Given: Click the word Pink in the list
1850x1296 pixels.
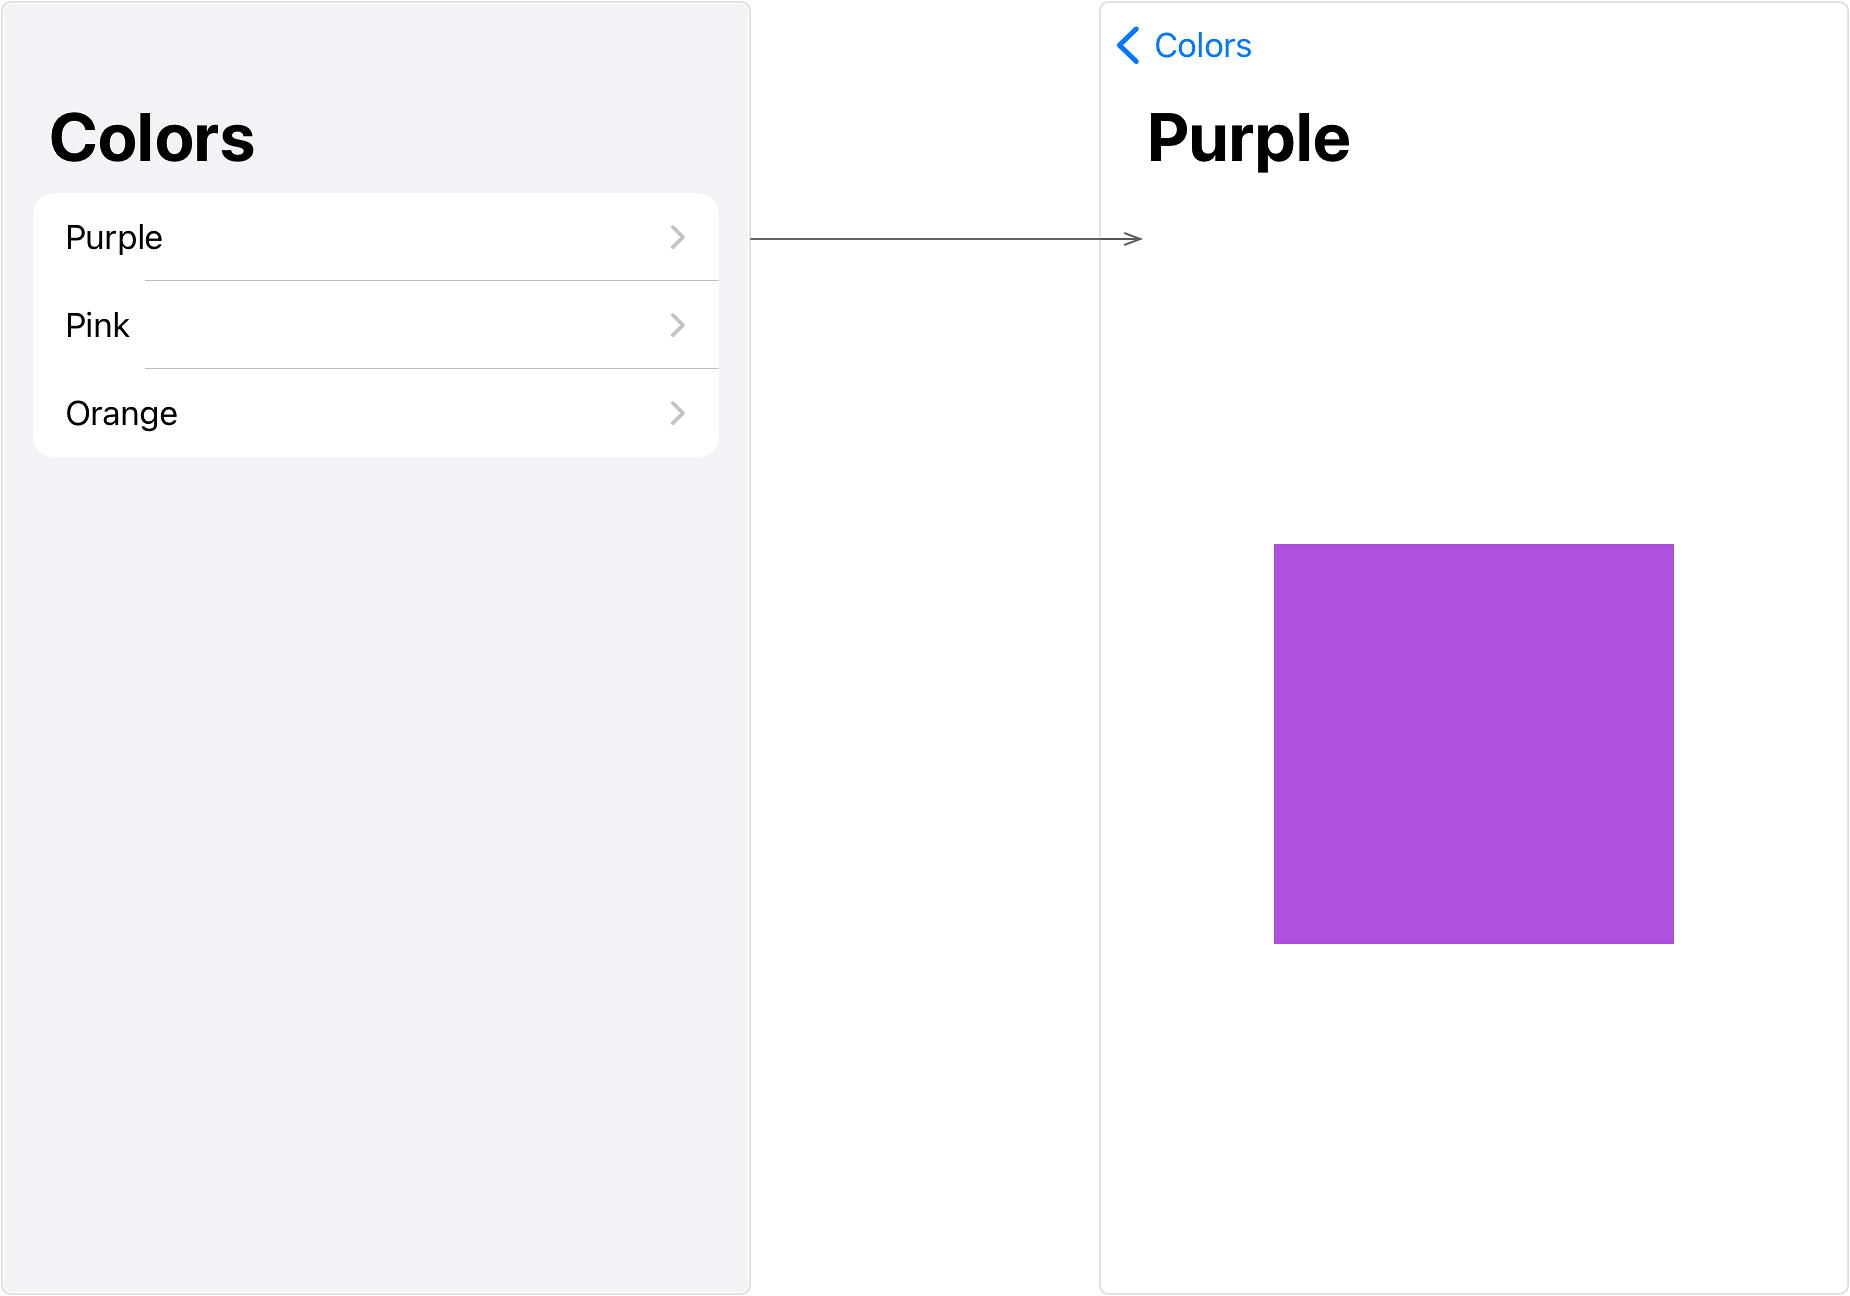Looking at the screenshot, I should pyautogui.click(x=97, y=325).
